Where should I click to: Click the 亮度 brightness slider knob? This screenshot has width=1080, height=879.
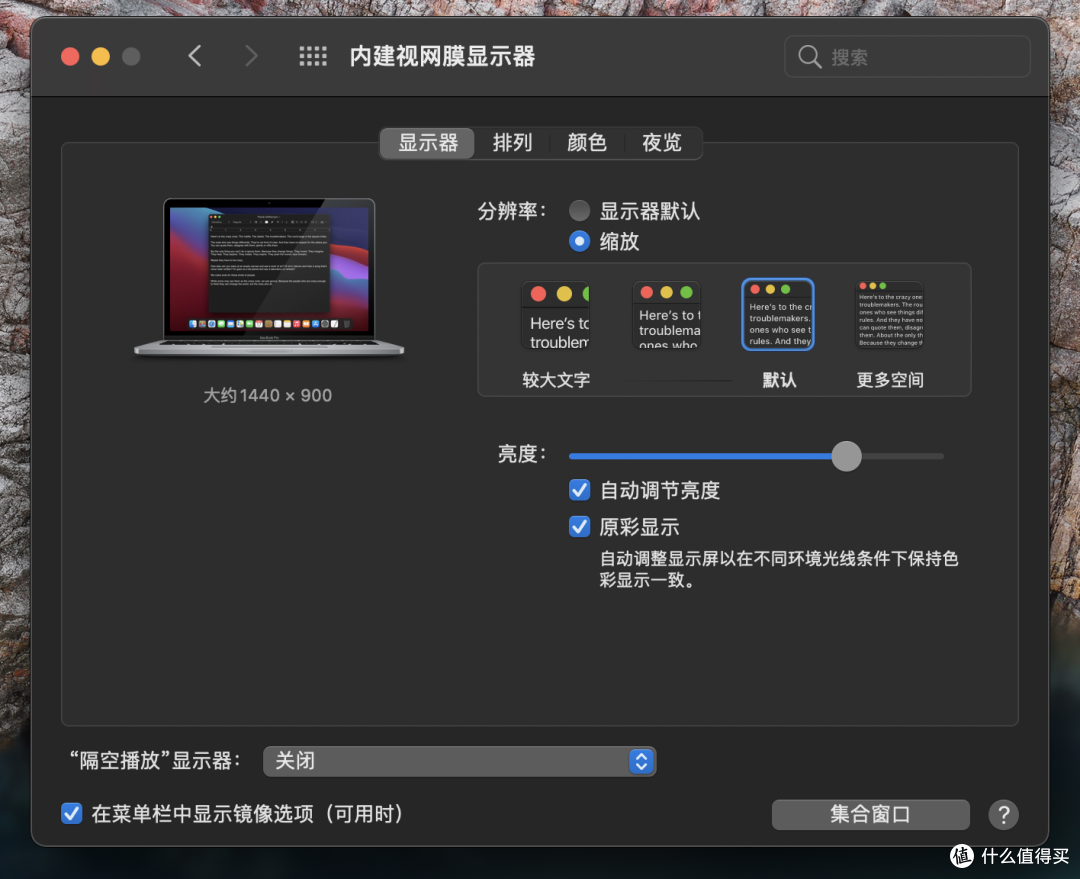click(x=847, y=456)
